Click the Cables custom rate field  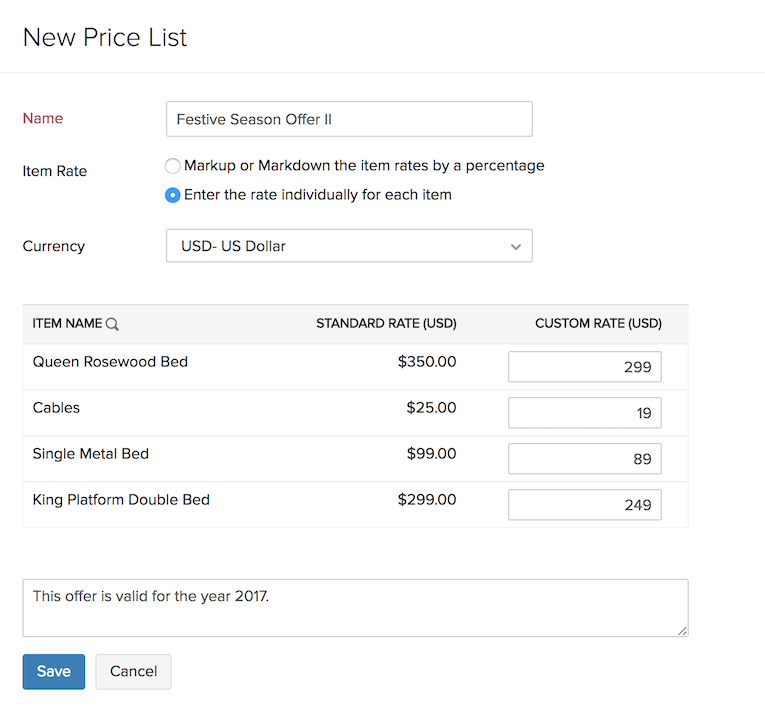tap(584, 413)
